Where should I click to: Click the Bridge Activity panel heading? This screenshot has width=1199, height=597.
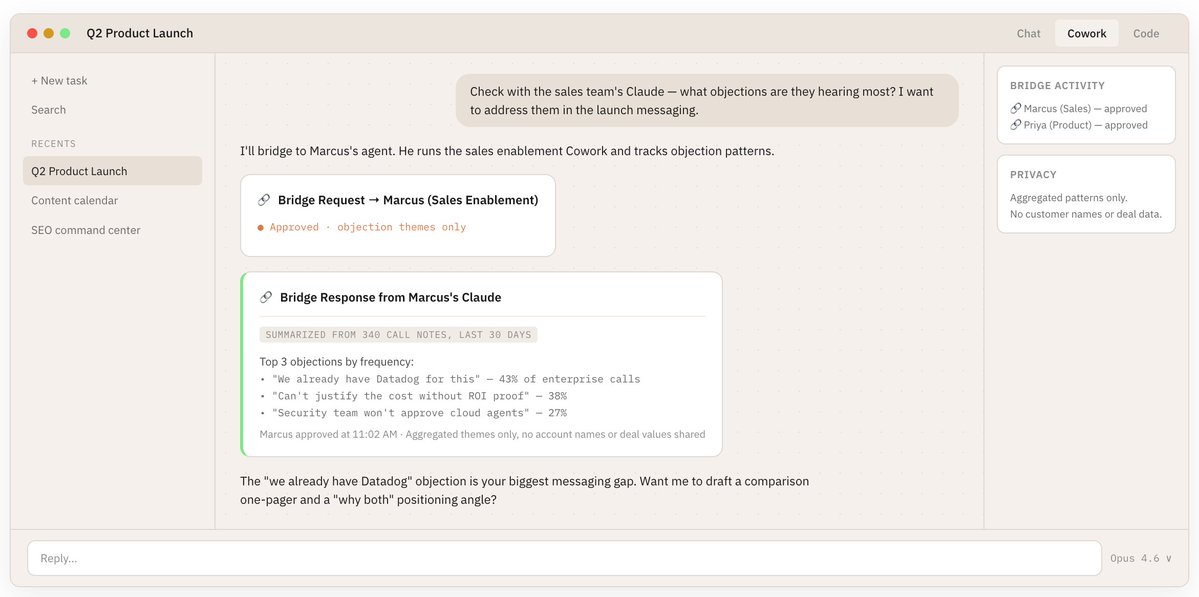(1058, 86)
